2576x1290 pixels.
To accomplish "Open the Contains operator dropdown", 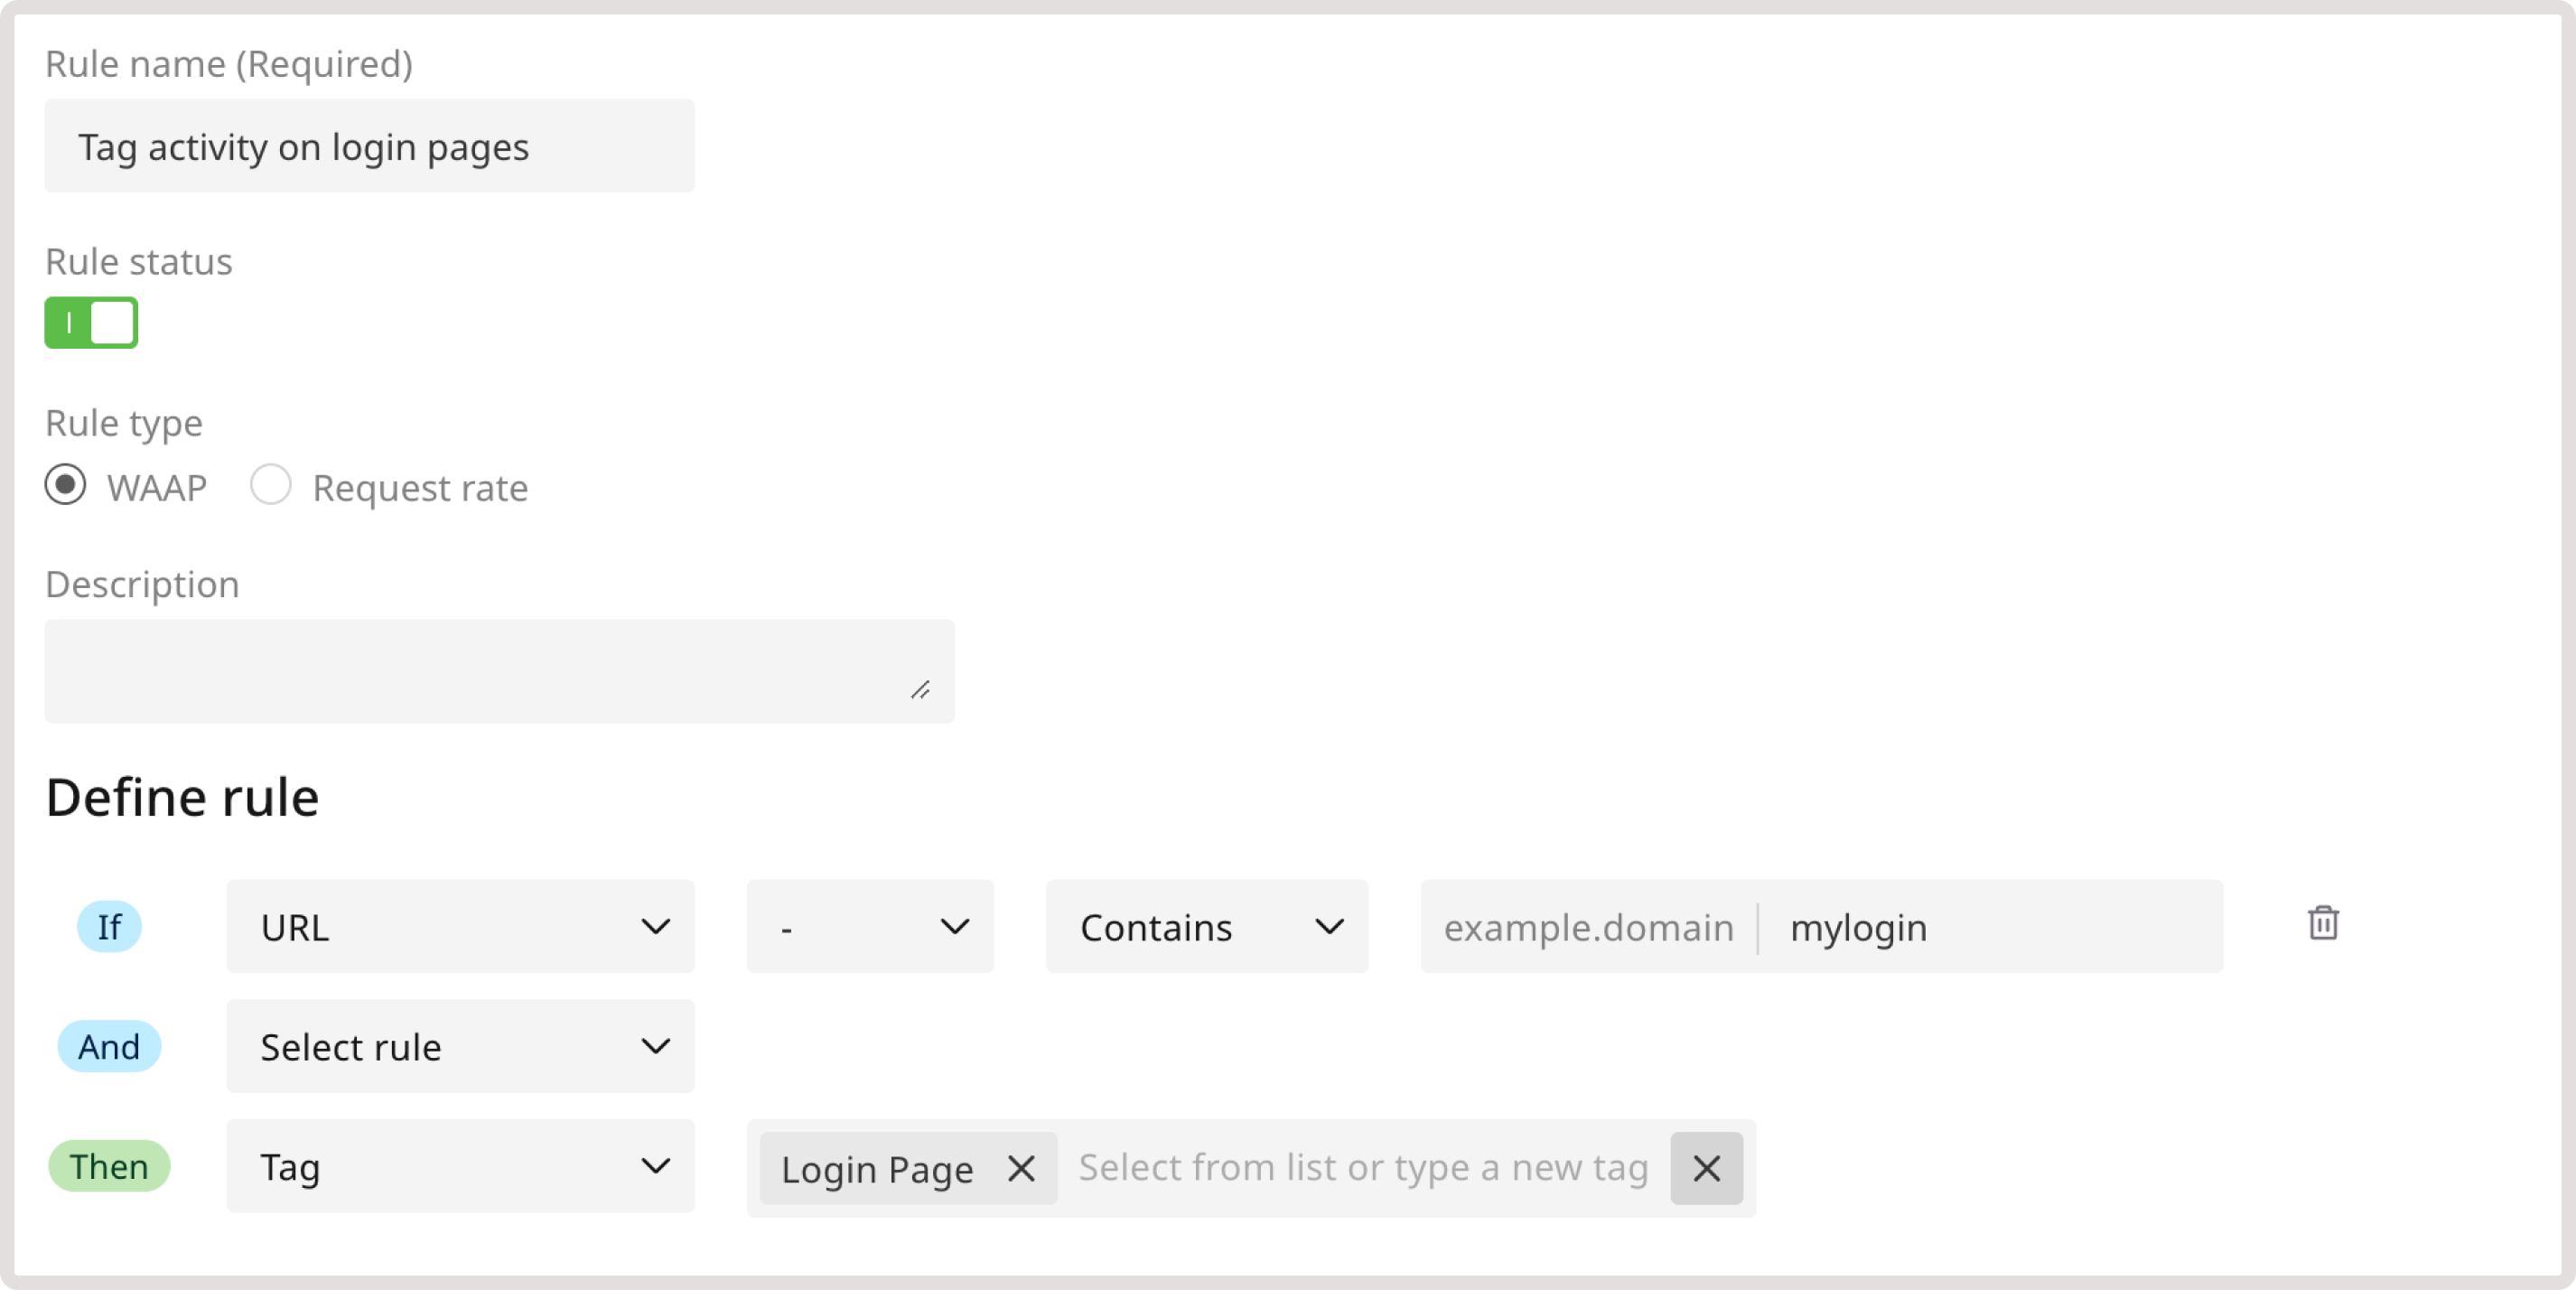I will coord(1206,926).
